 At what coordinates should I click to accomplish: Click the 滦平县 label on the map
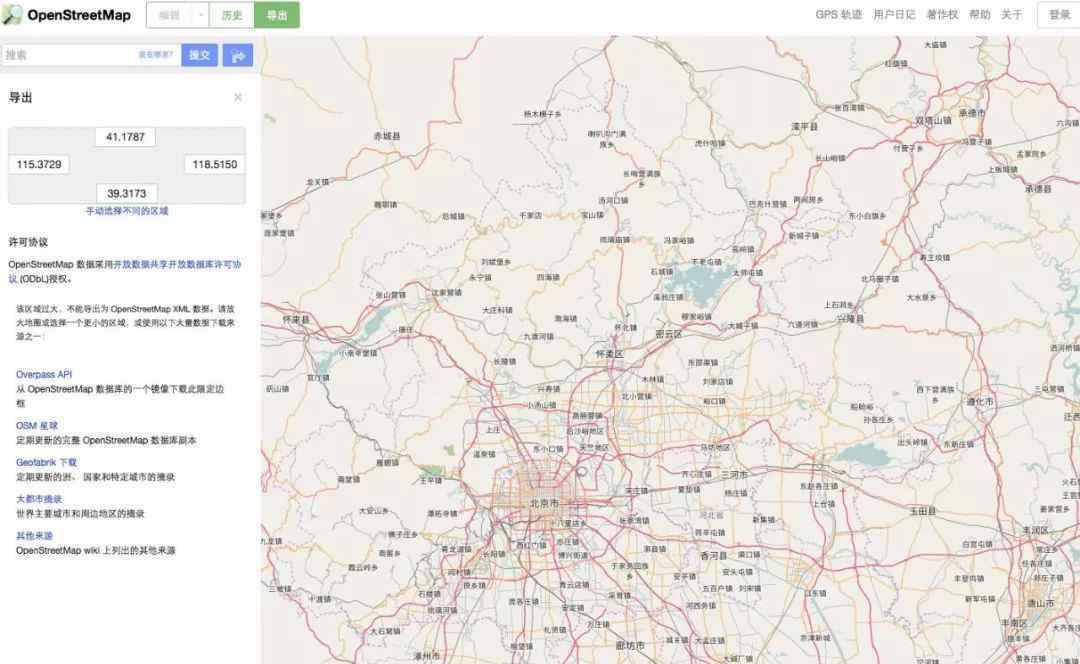tap(804, 127)
